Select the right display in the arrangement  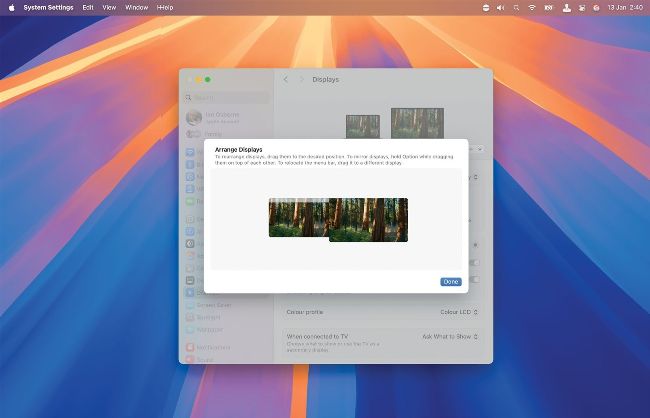click(x=370, y=220)
